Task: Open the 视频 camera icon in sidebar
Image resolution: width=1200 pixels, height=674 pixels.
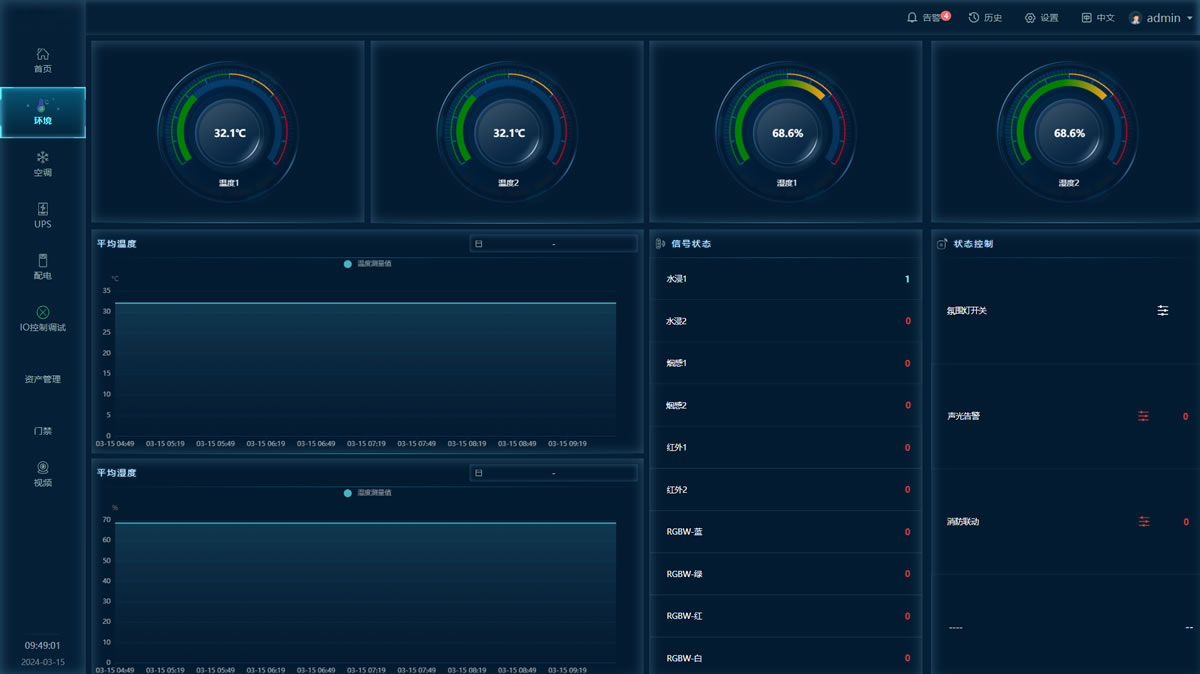Action: [42, 467]
